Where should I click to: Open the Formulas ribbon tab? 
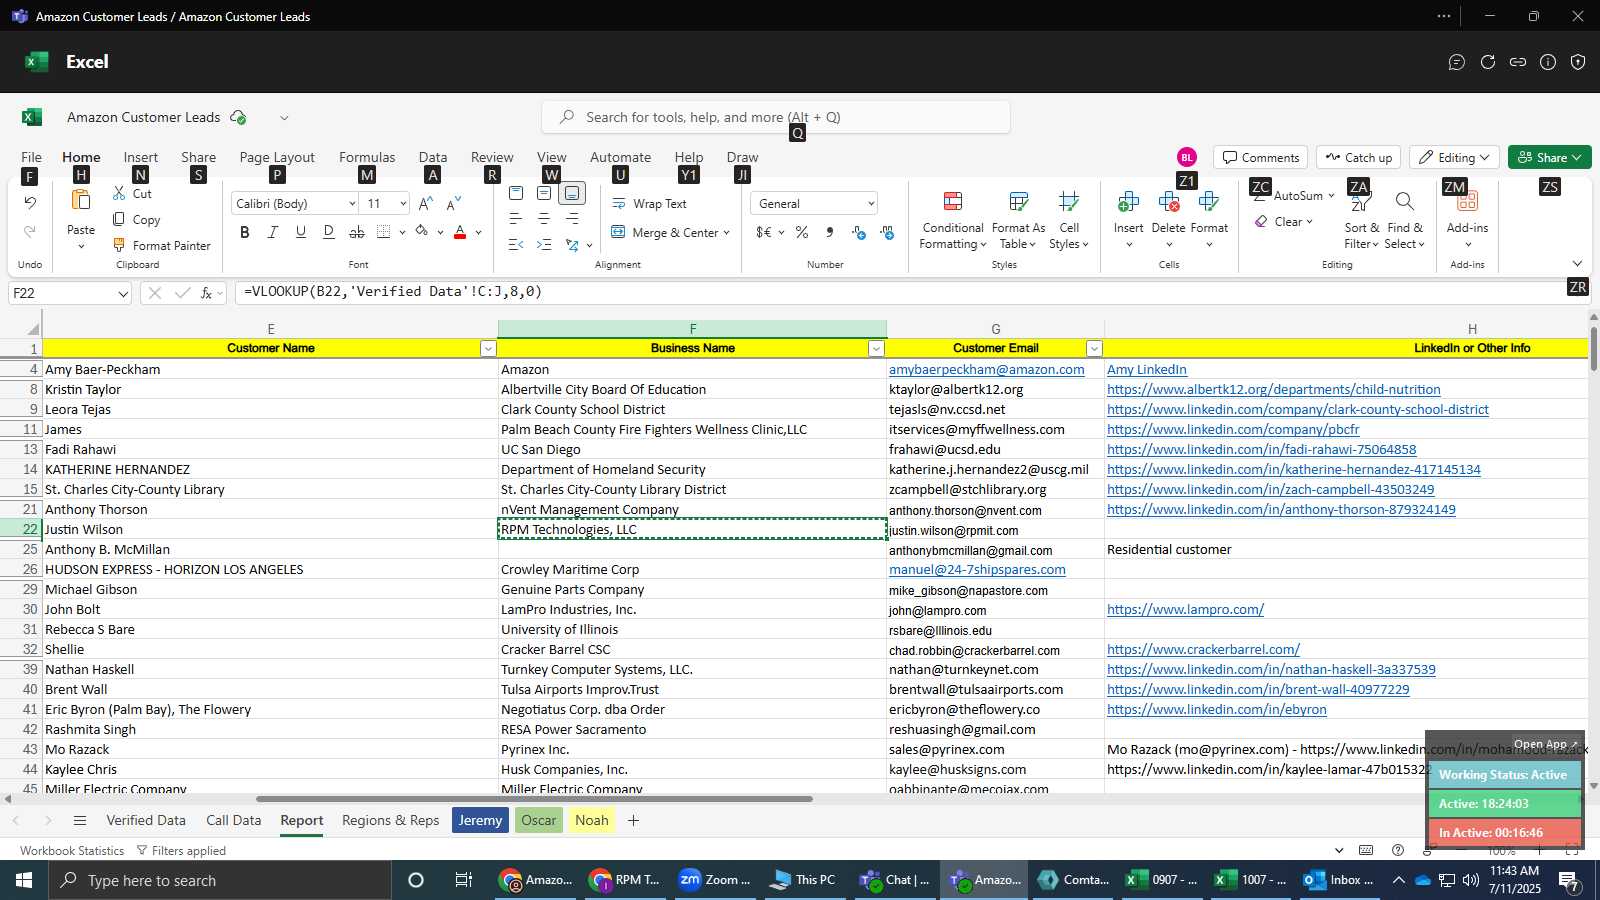(x=367, y=158)
